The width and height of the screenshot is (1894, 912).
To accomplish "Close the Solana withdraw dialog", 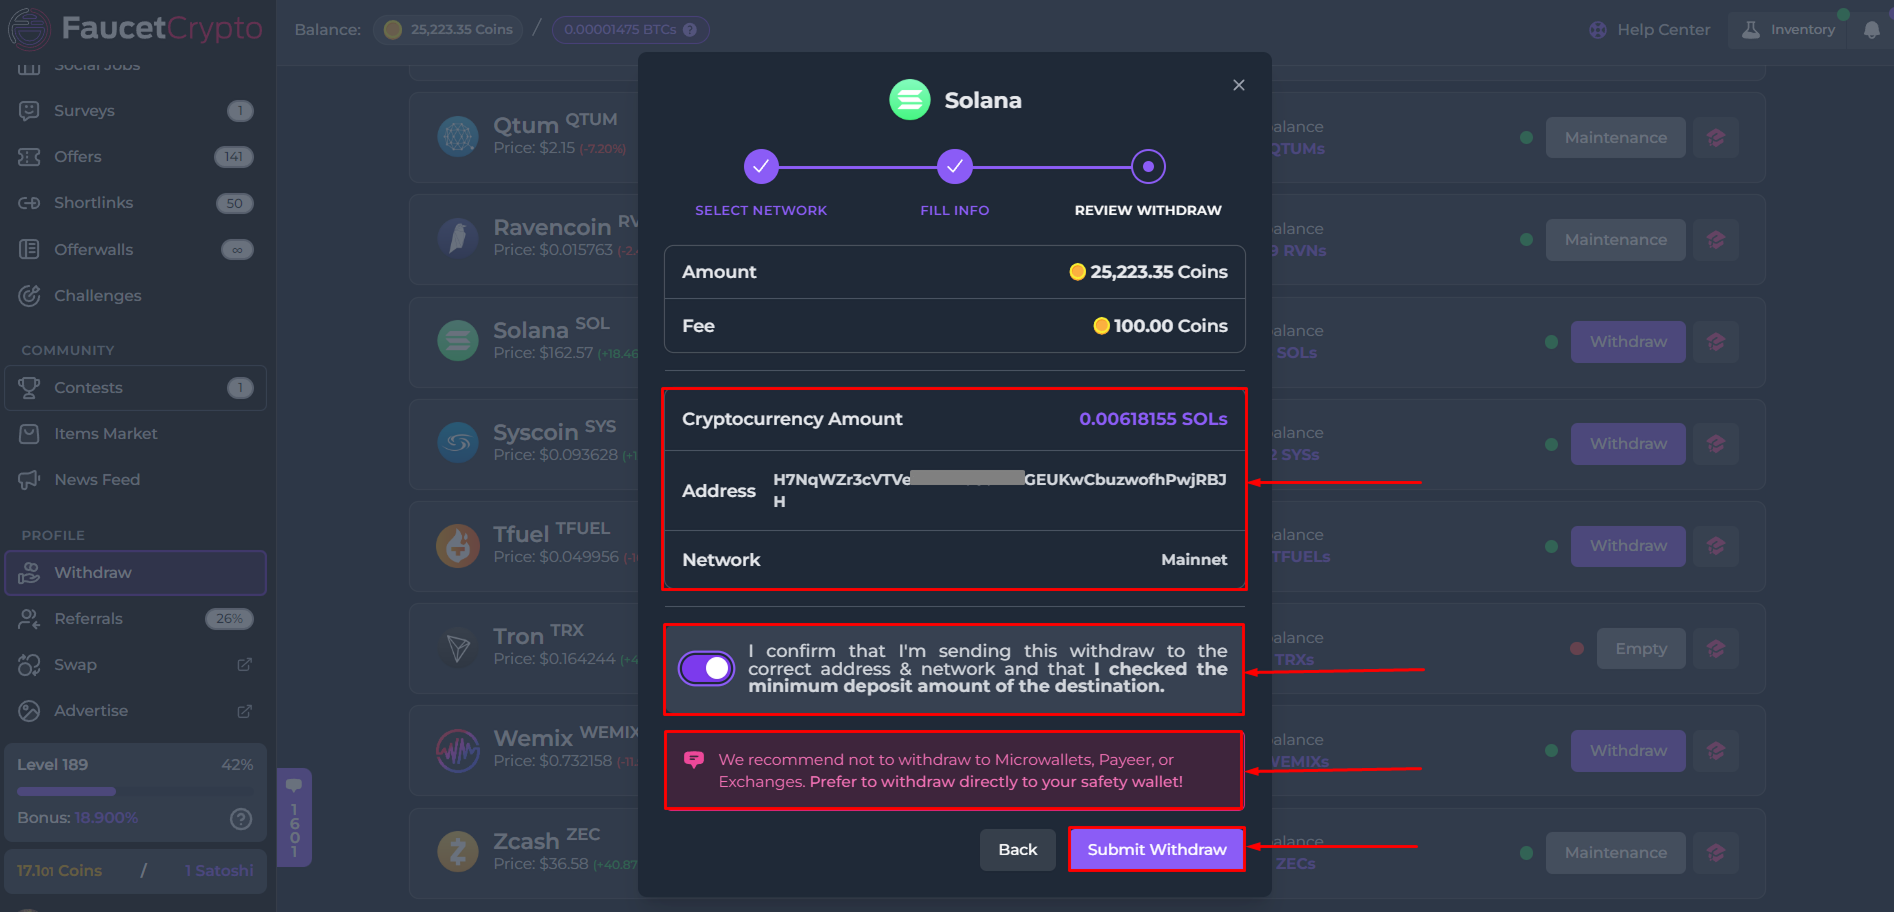I will click(x=1239, y=85).
